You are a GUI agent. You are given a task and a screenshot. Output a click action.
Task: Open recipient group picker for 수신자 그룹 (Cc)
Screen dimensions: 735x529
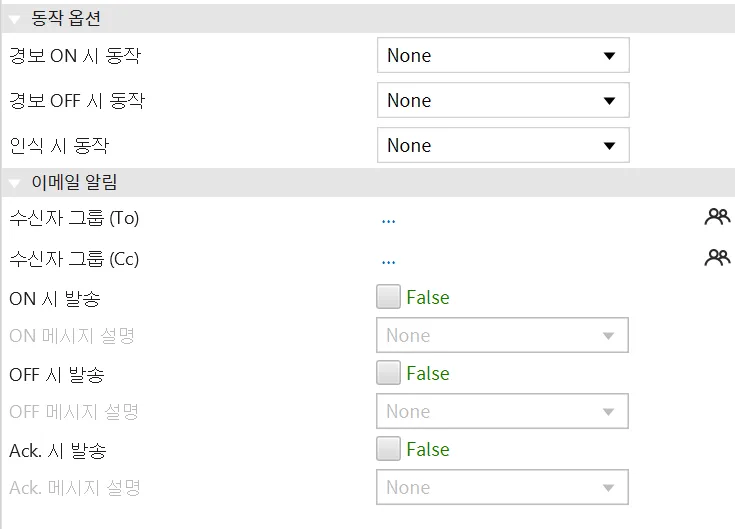pyautogui.click(x=717, y=258)
